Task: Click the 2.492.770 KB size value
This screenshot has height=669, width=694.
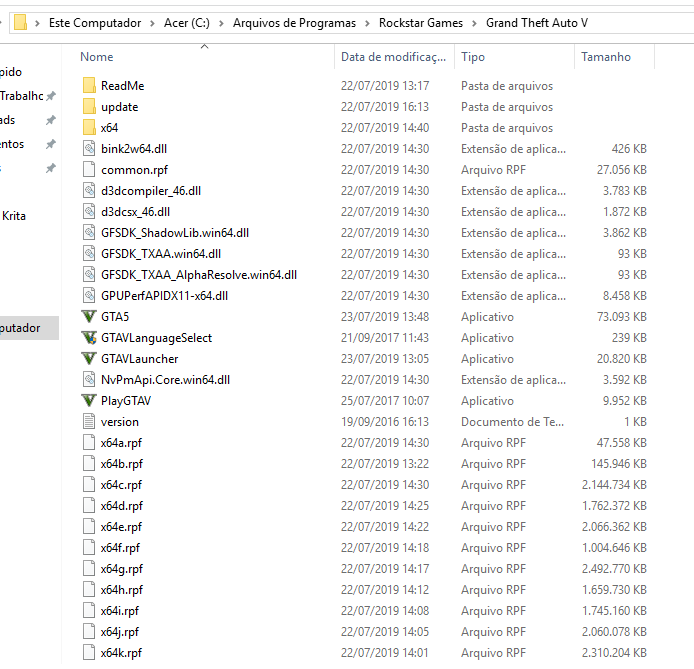Action: pos(614,569)
